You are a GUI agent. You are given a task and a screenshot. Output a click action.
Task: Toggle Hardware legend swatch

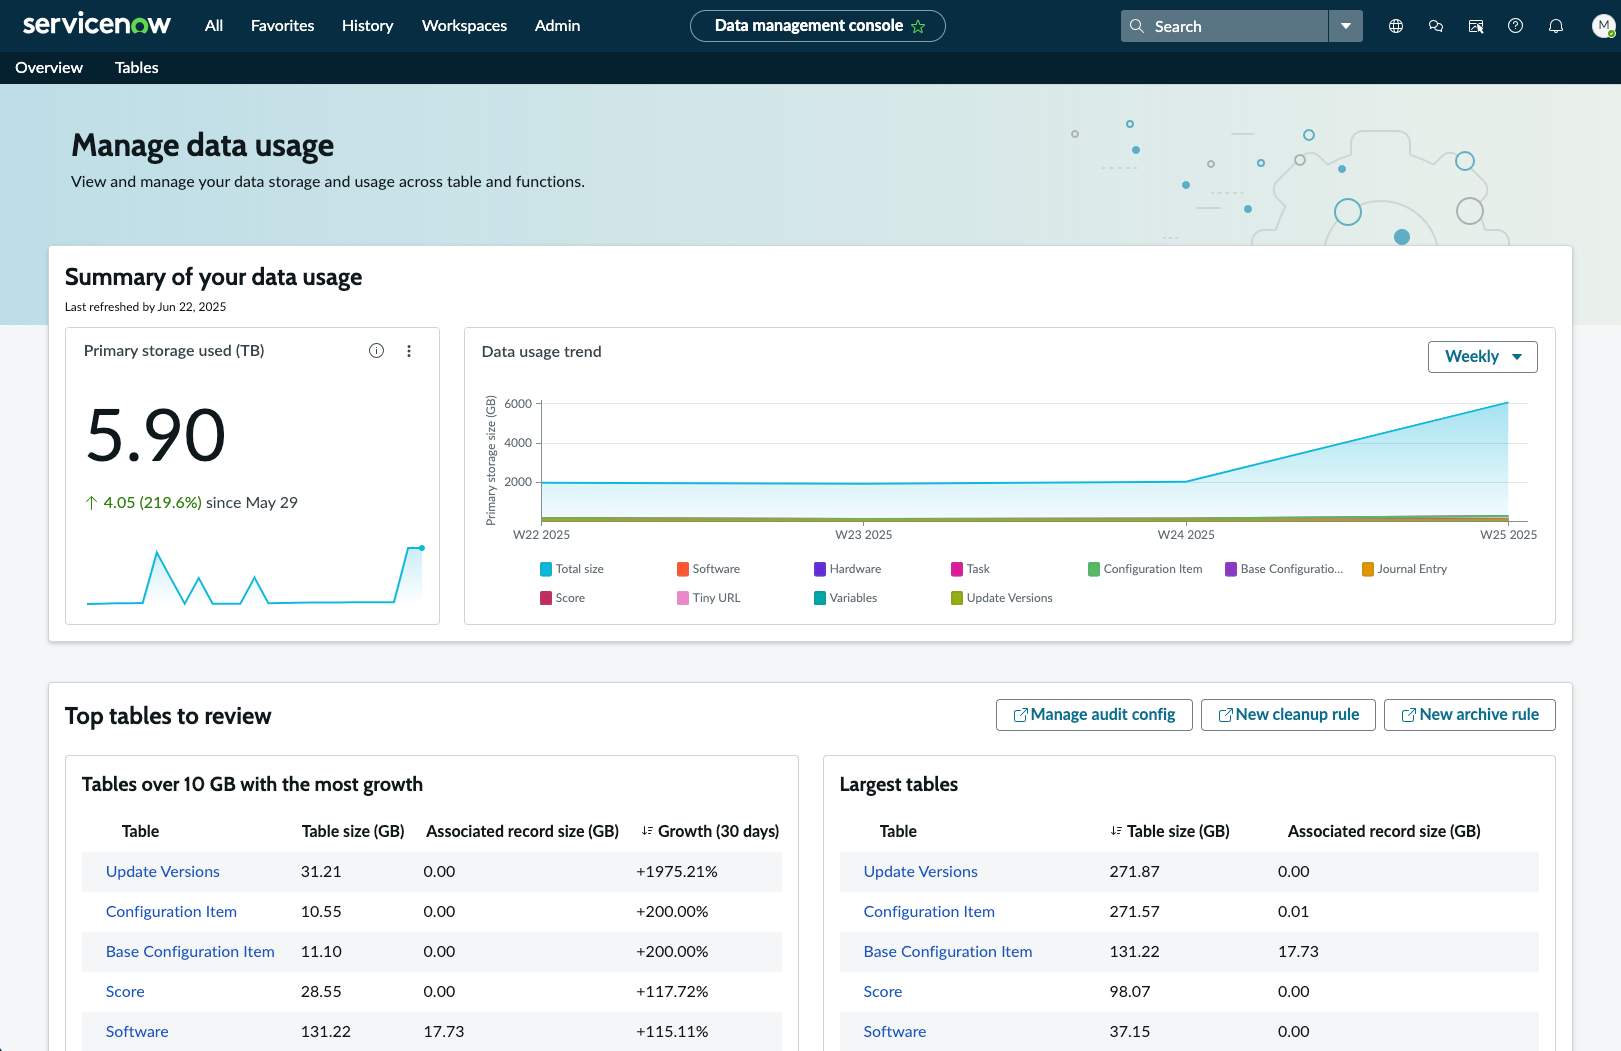pos(820,569)
